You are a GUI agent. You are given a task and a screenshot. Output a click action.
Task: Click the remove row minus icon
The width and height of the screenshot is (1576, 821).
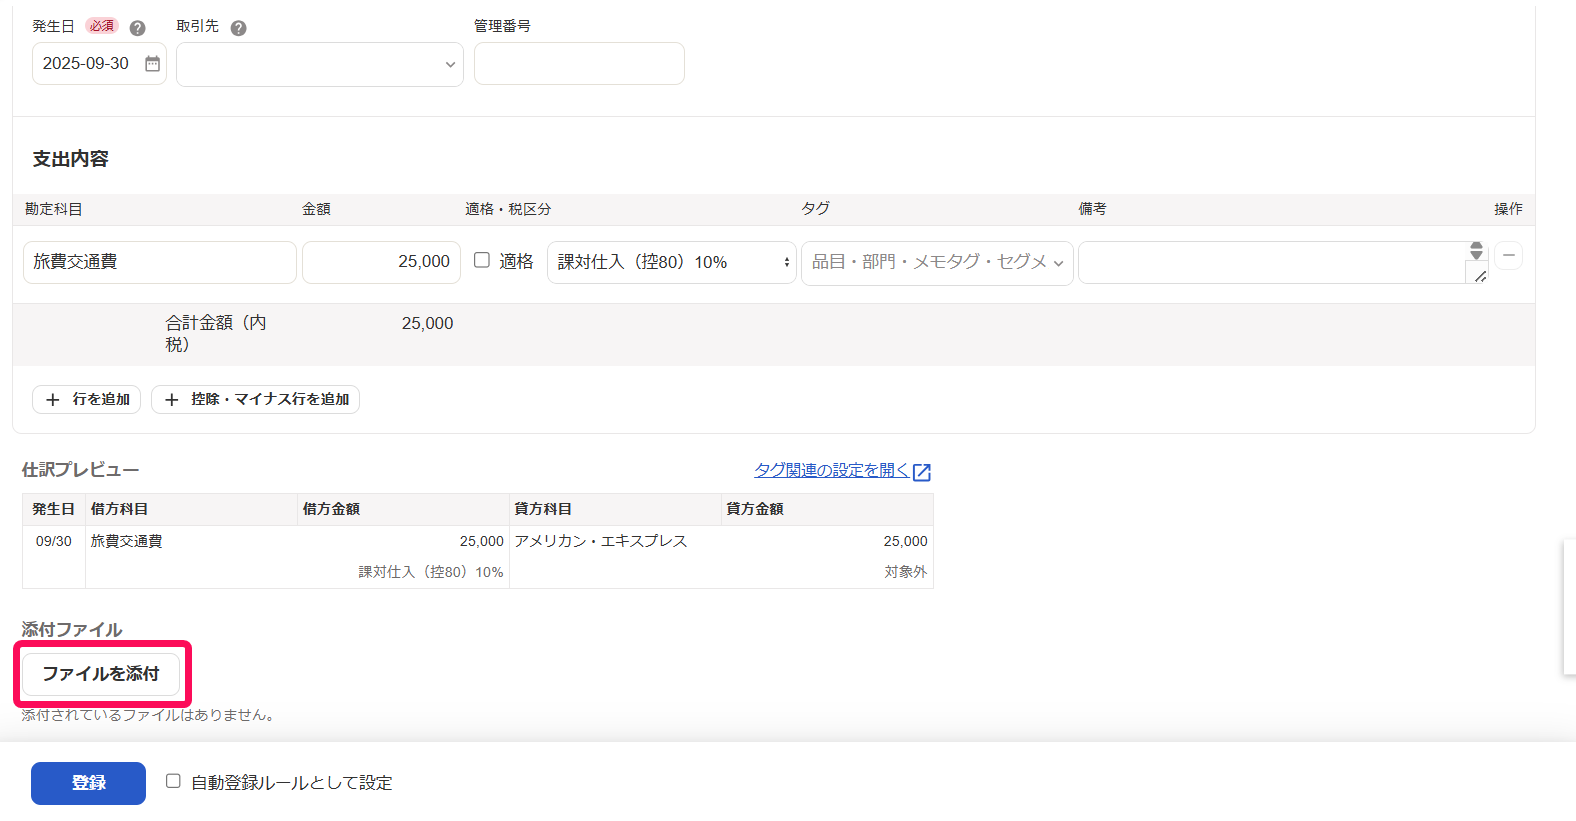[x=1509, y=255]
